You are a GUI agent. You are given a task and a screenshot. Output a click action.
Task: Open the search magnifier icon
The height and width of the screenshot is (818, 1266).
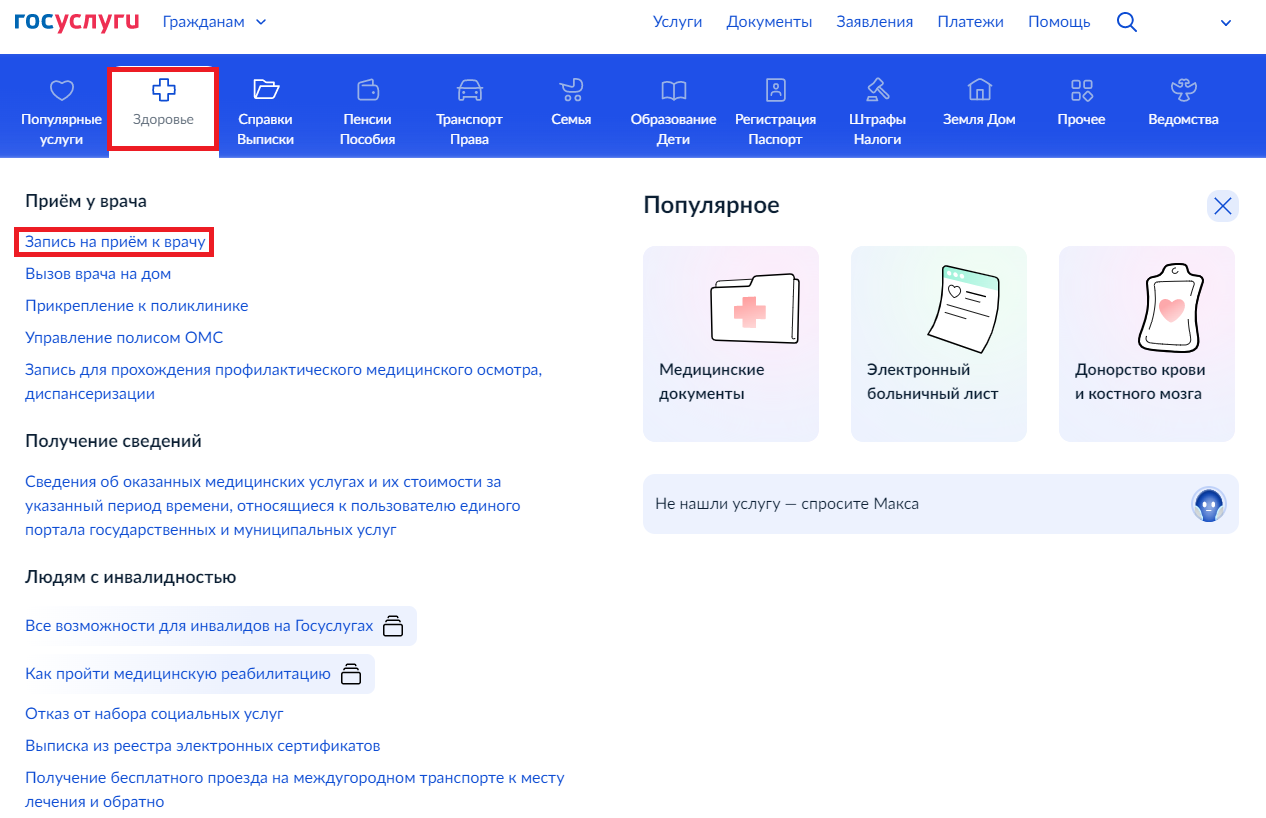(x=1127, y=22)
